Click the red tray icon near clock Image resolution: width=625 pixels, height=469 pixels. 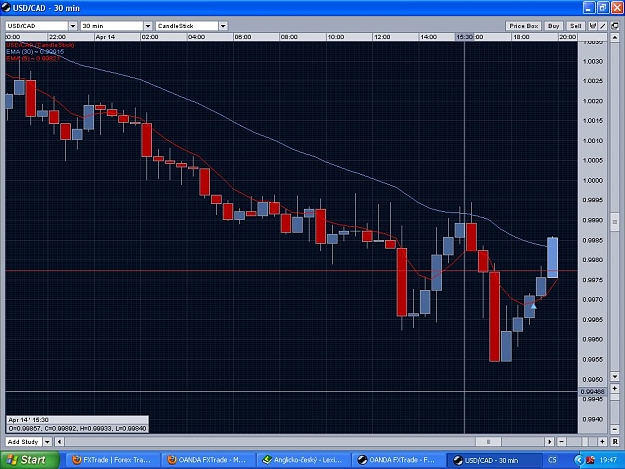(x=590, y=460)
